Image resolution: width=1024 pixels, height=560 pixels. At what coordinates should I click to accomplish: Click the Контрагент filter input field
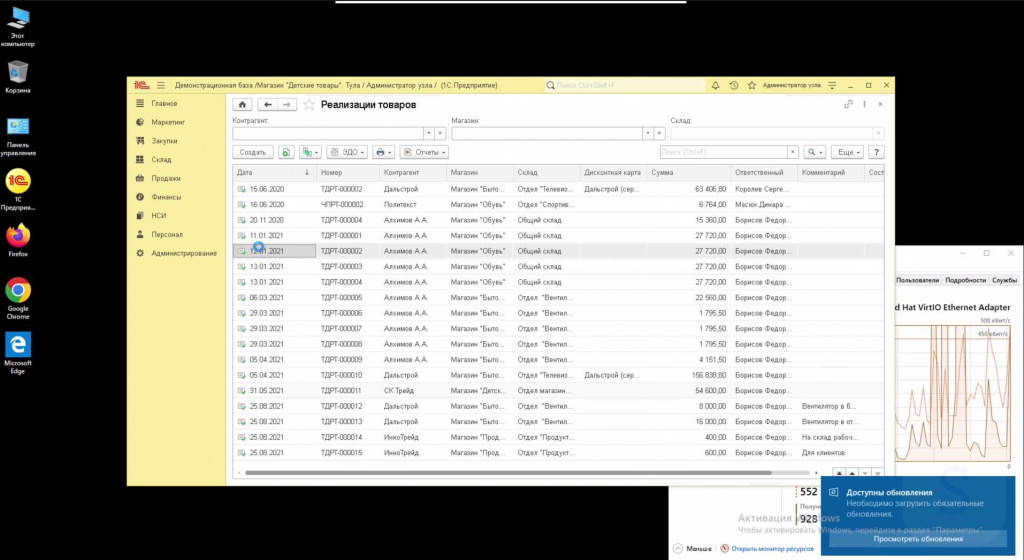pyautogui.click(x=328, y=132)
